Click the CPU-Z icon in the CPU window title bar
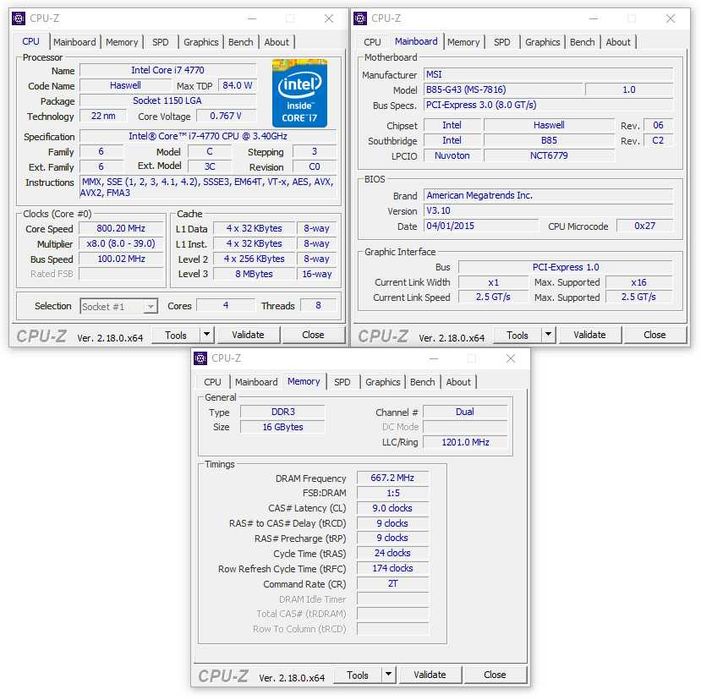This screenshot has height=699, width=701. click(x=18, y=18)
